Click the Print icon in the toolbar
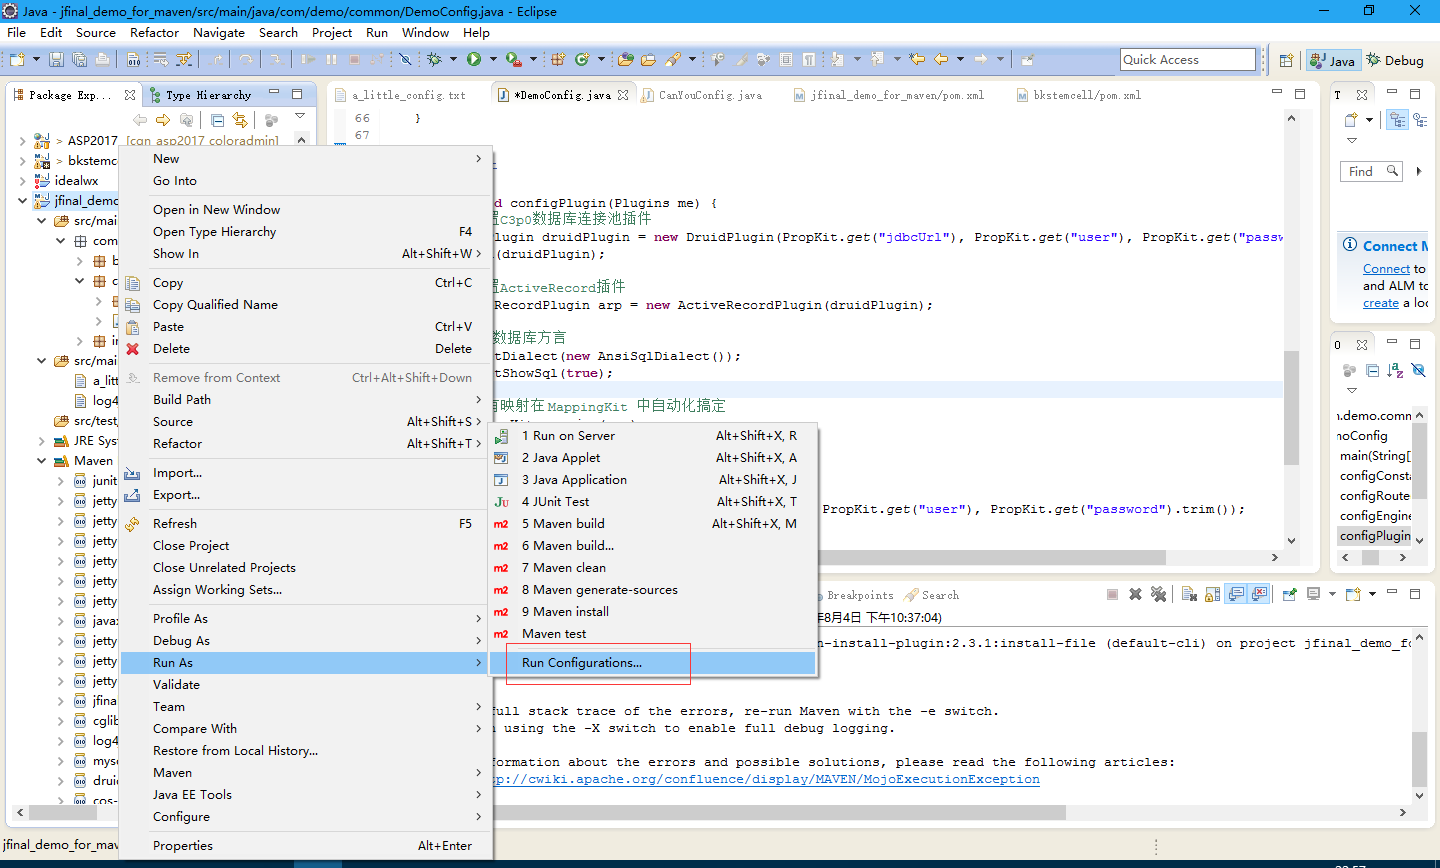The height and width of the screenshot is (868, 1440). pyautogui.click(x=102, y=60)
